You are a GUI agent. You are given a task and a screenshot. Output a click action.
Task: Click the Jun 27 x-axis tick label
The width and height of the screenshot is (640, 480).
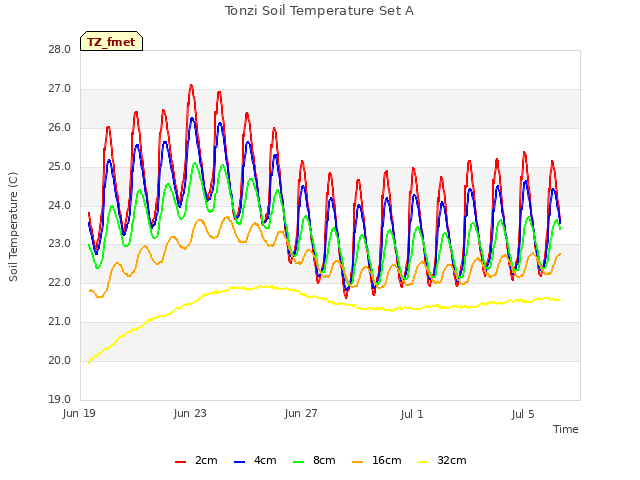click(x=301, y=413)
